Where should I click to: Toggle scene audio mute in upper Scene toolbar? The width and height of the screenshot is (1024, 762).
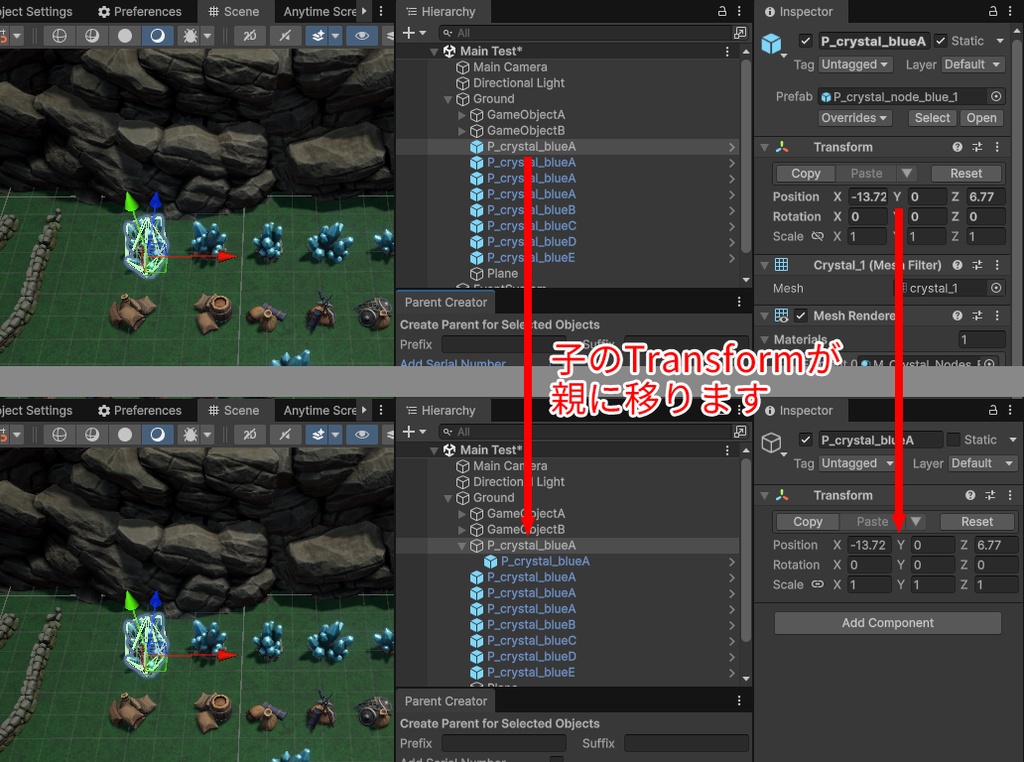(285, 36)
